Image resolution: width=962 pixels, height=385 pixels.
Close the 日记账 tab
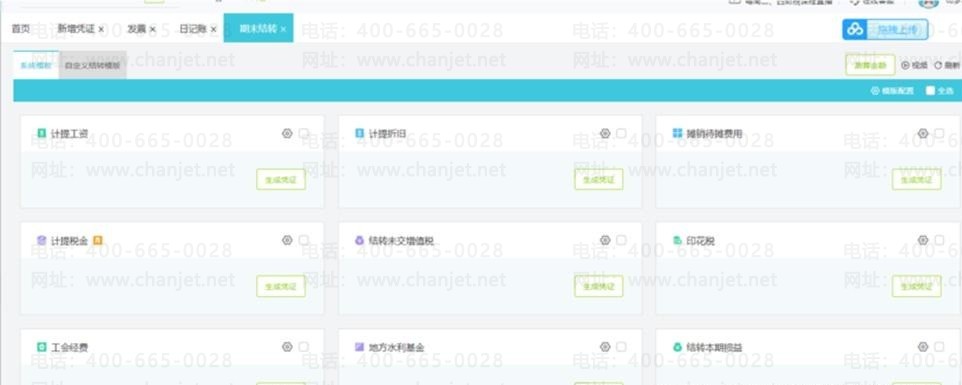pos(214,29)
